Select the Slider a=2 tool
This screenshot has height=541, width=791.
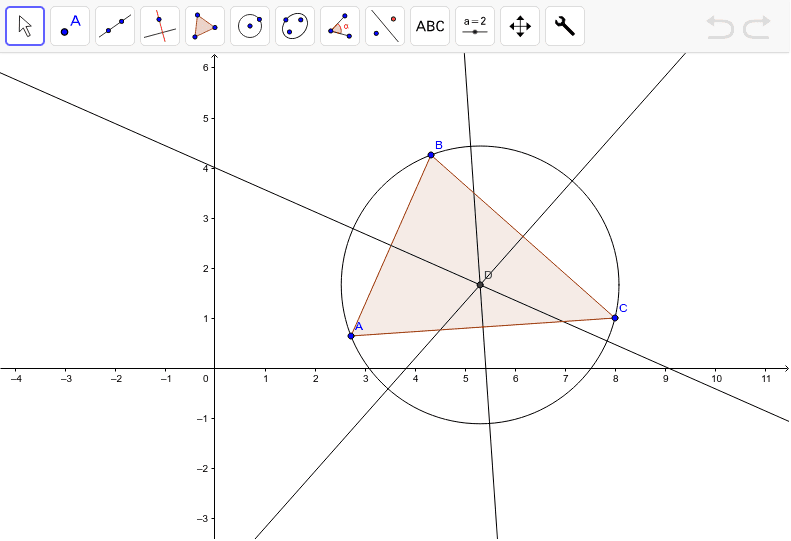[x=475, y=26]
